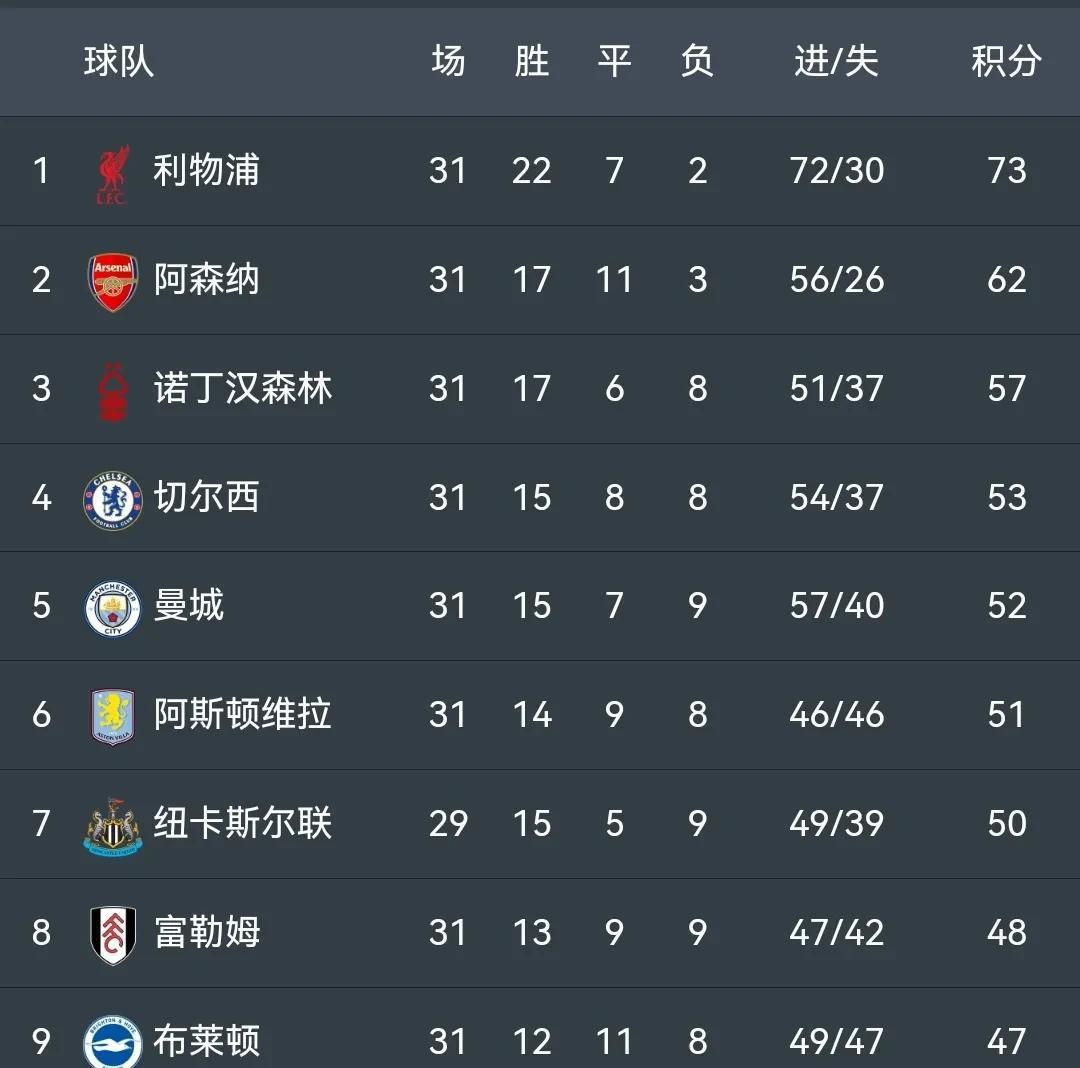This screenshot has height=1068, width=1080.
Task: Open the 利物浦 team name link
Action: click(206, 170)
